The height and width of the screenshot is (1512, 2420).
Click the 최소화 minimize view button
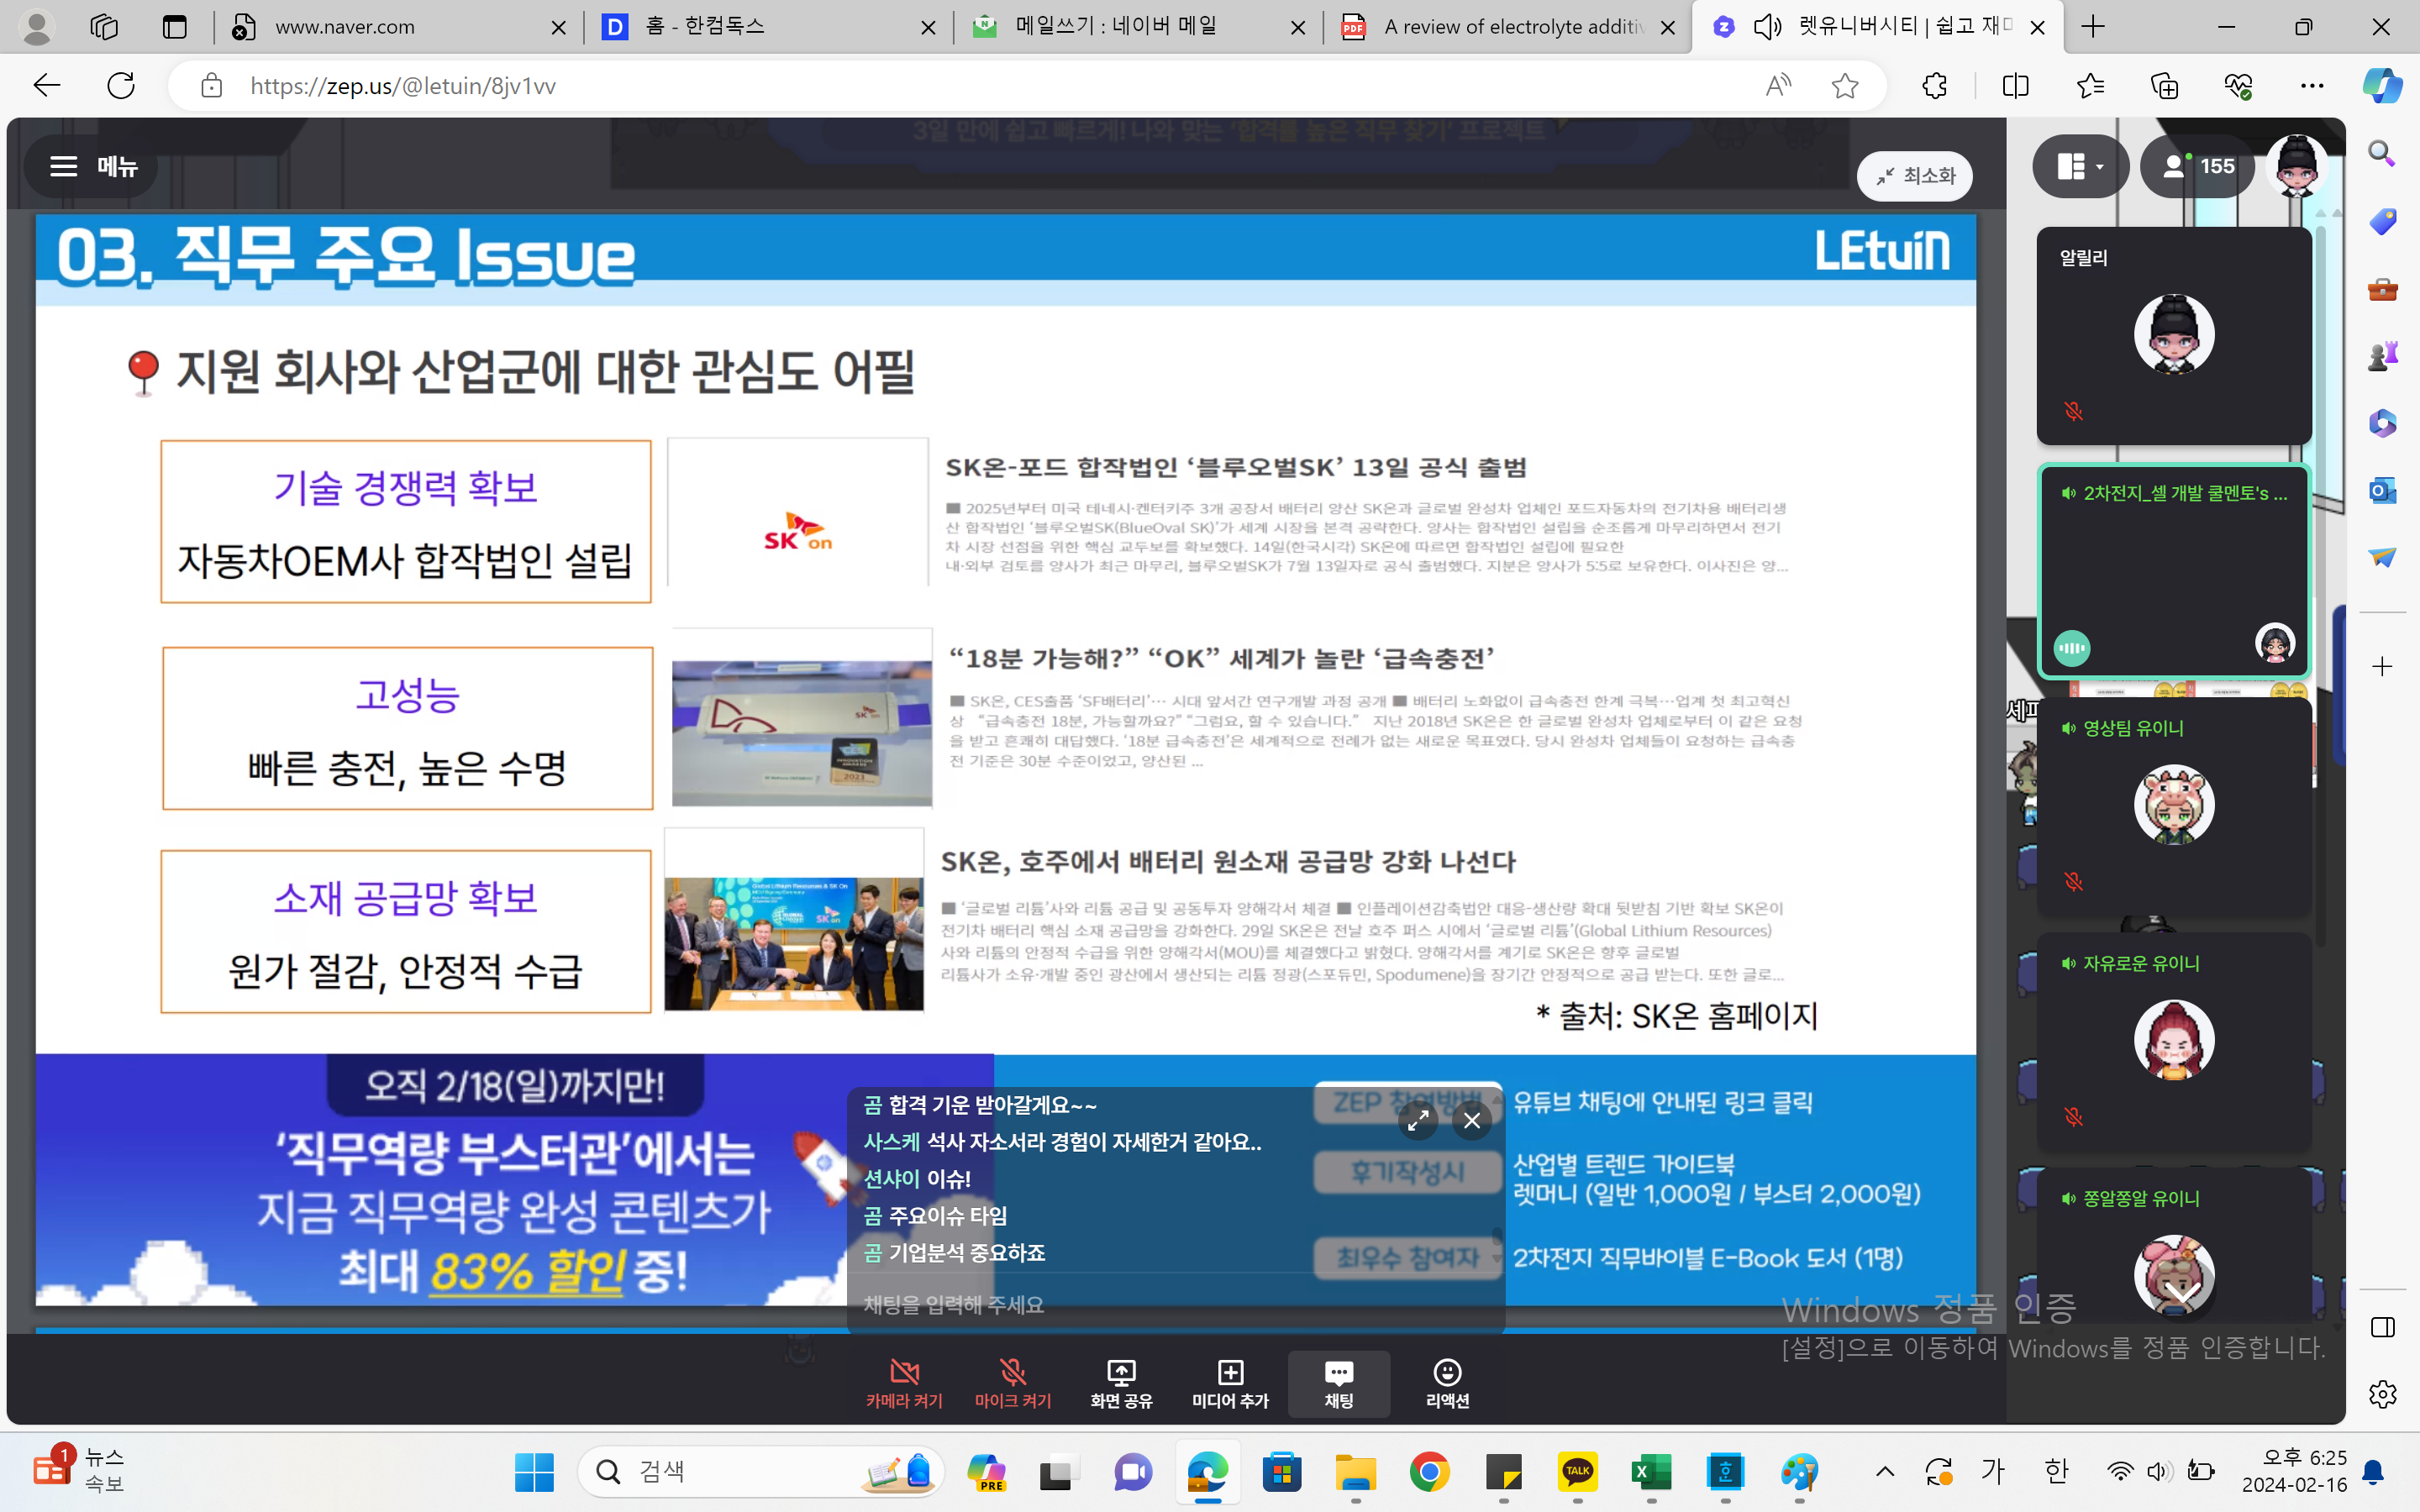tap(1914, 176)
